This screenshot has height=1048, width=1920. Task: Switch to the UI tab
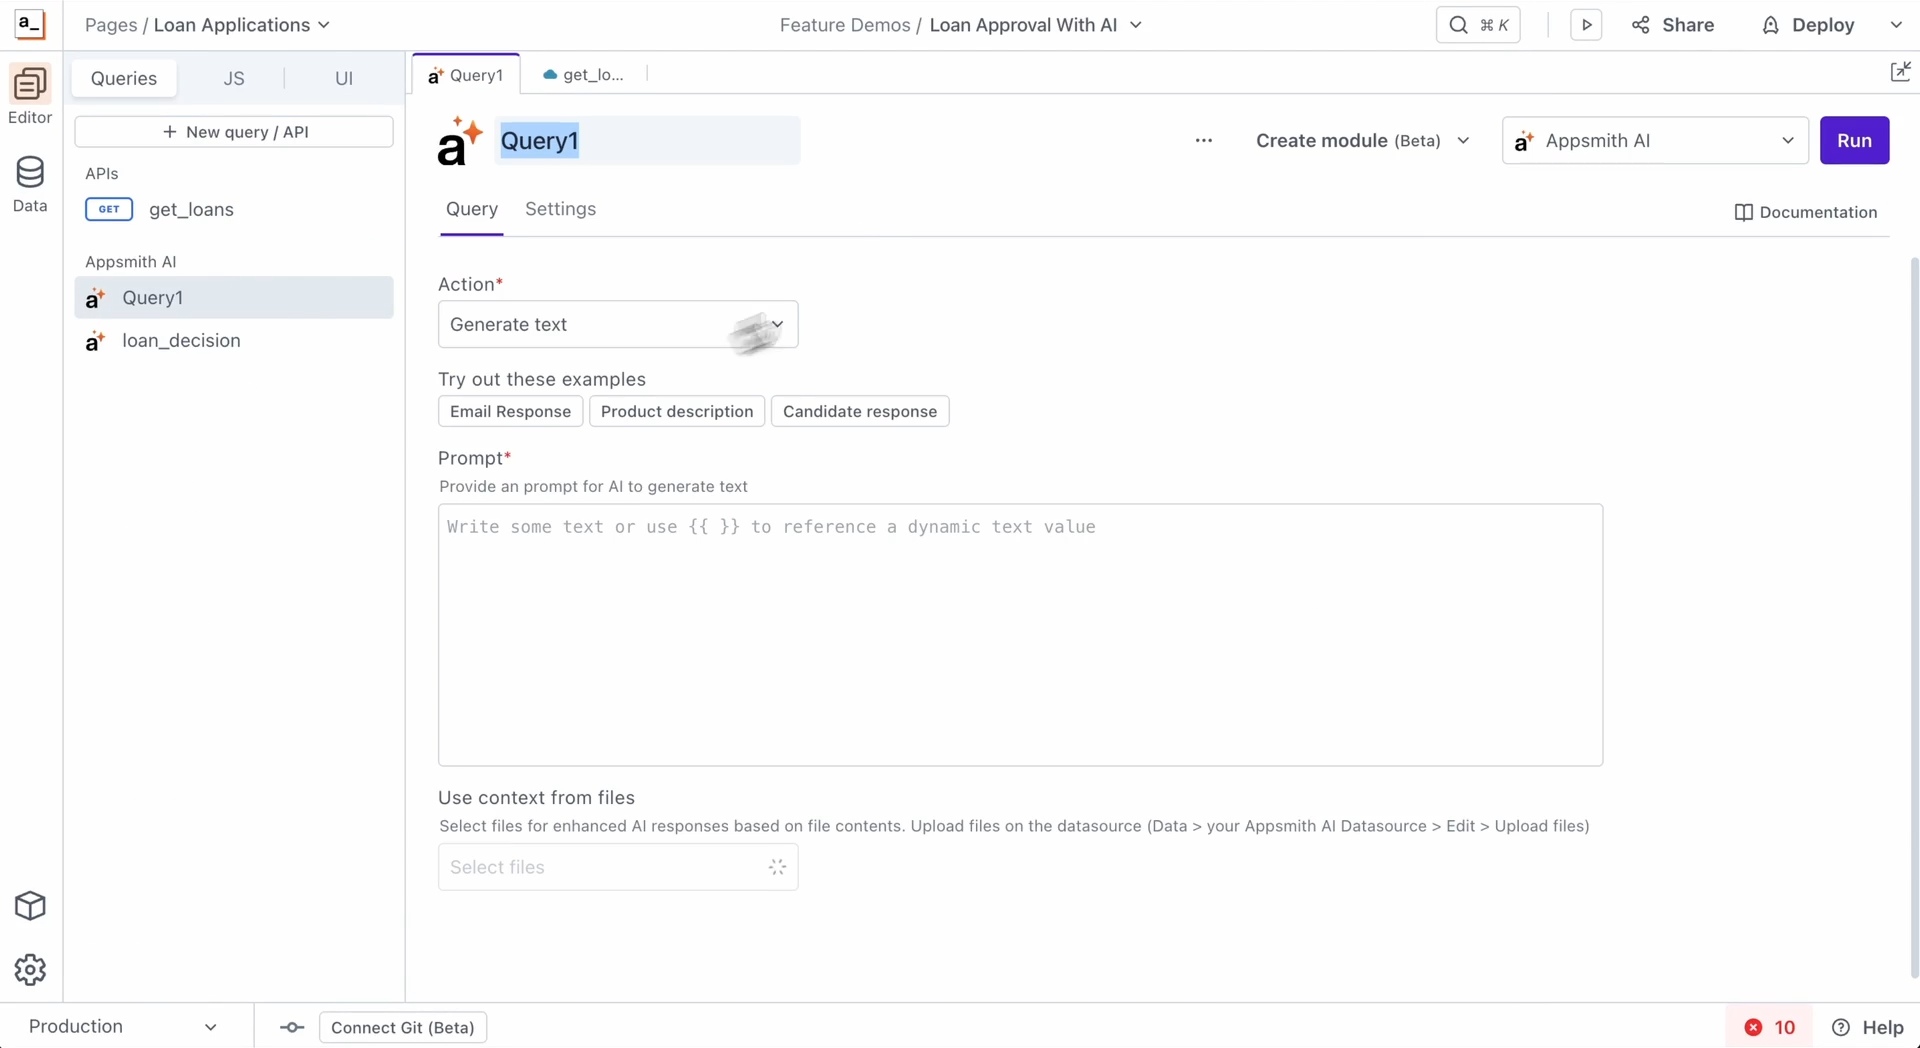[x=344, y=78]
